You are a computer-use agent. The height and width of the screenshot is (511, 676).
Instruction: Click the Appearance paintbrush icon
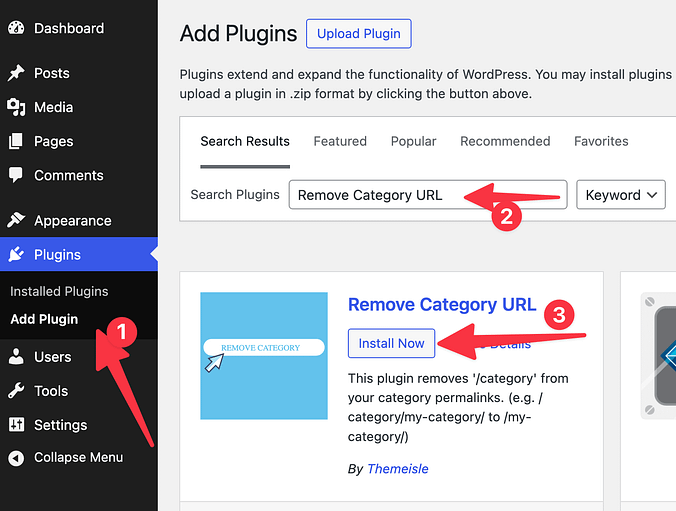(16, 221)
